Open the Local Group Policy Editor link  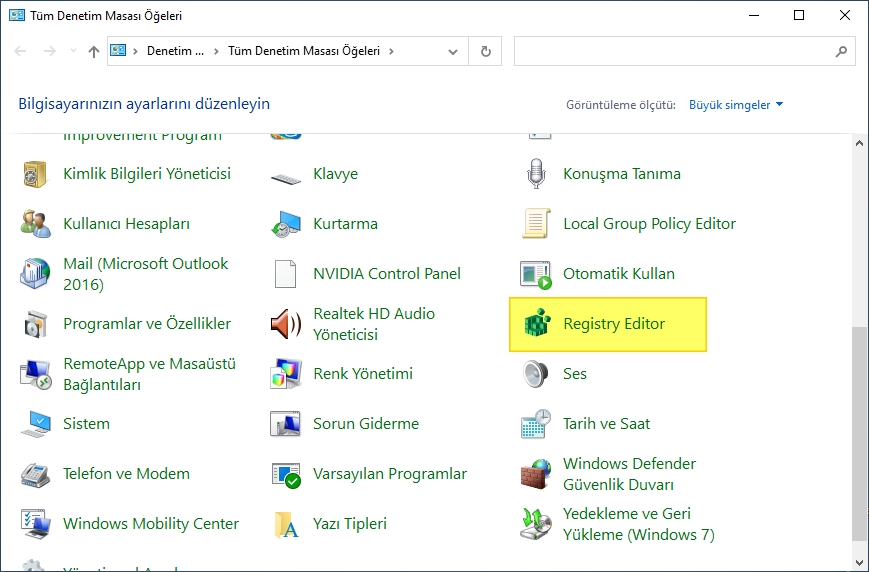coord(650,224)
